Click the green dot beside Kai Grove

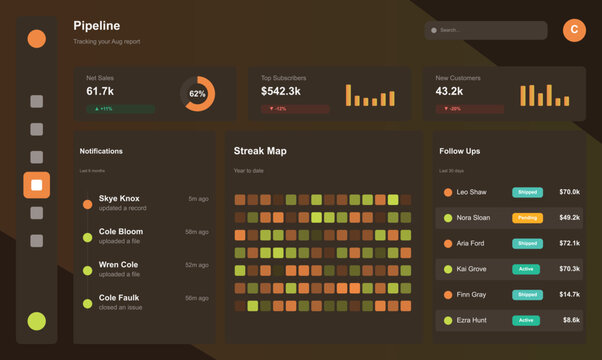click(x=448, y=269)
